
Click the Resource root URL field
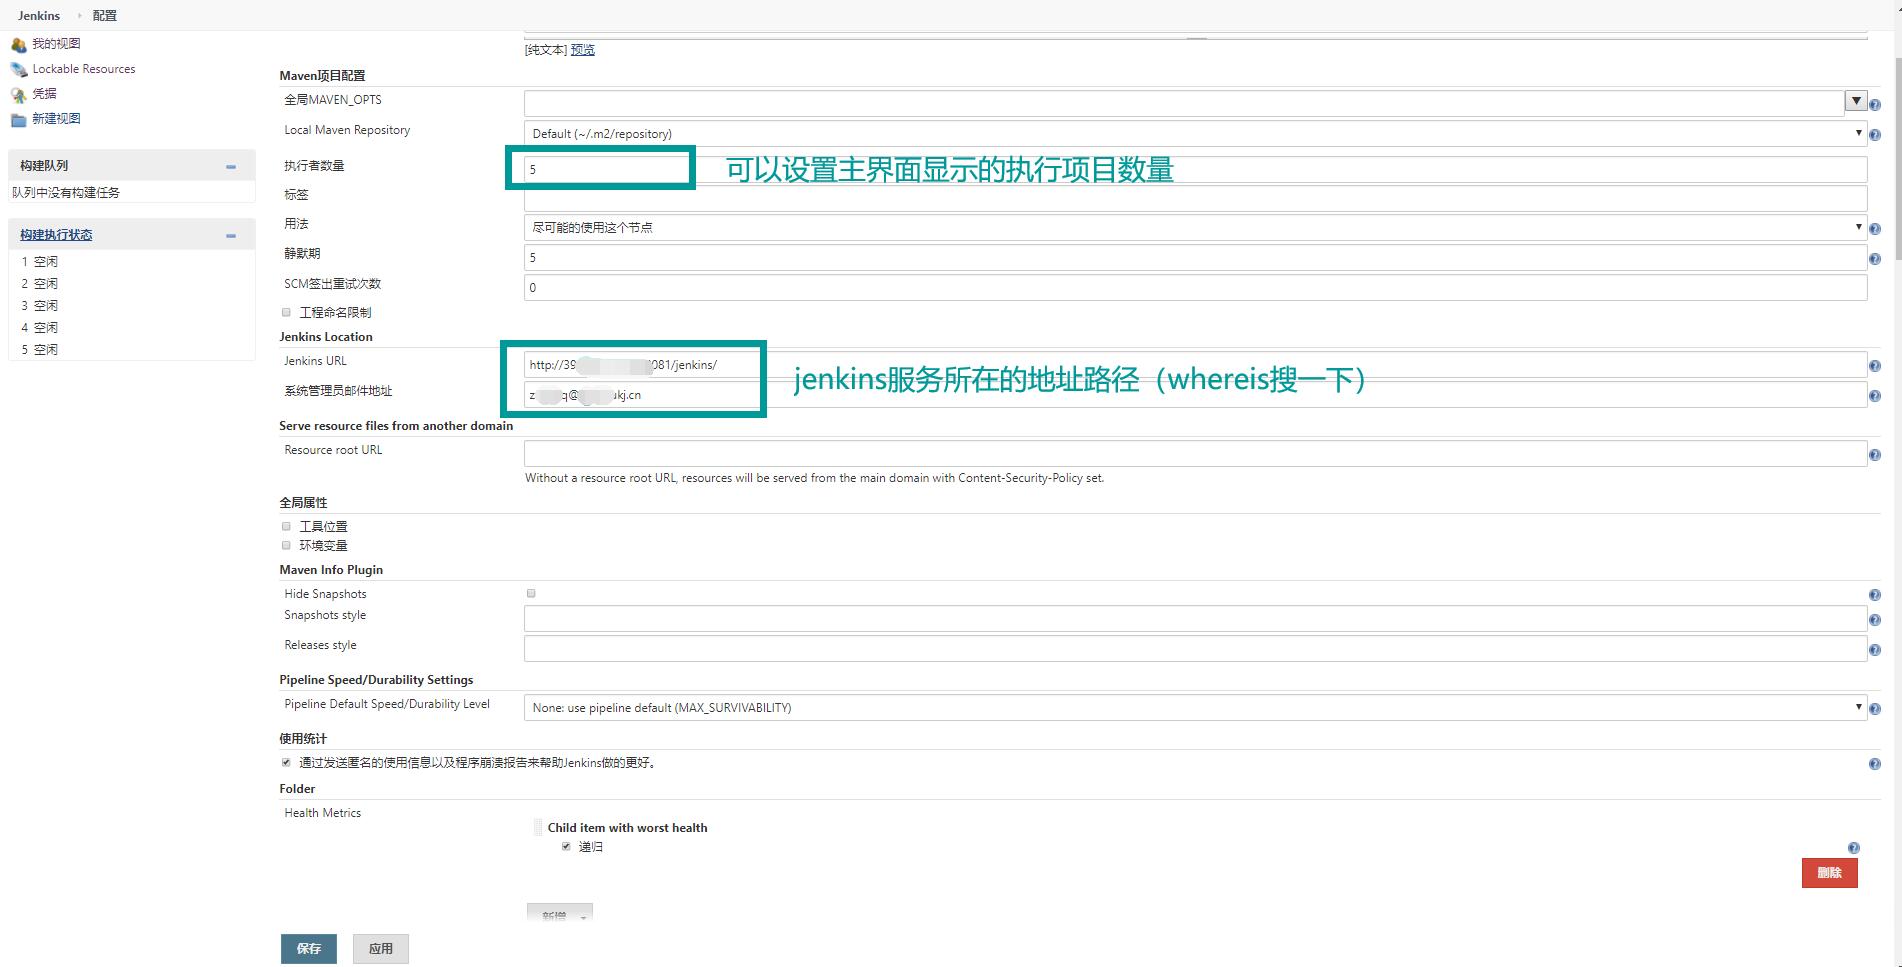tap(1195, 454)
